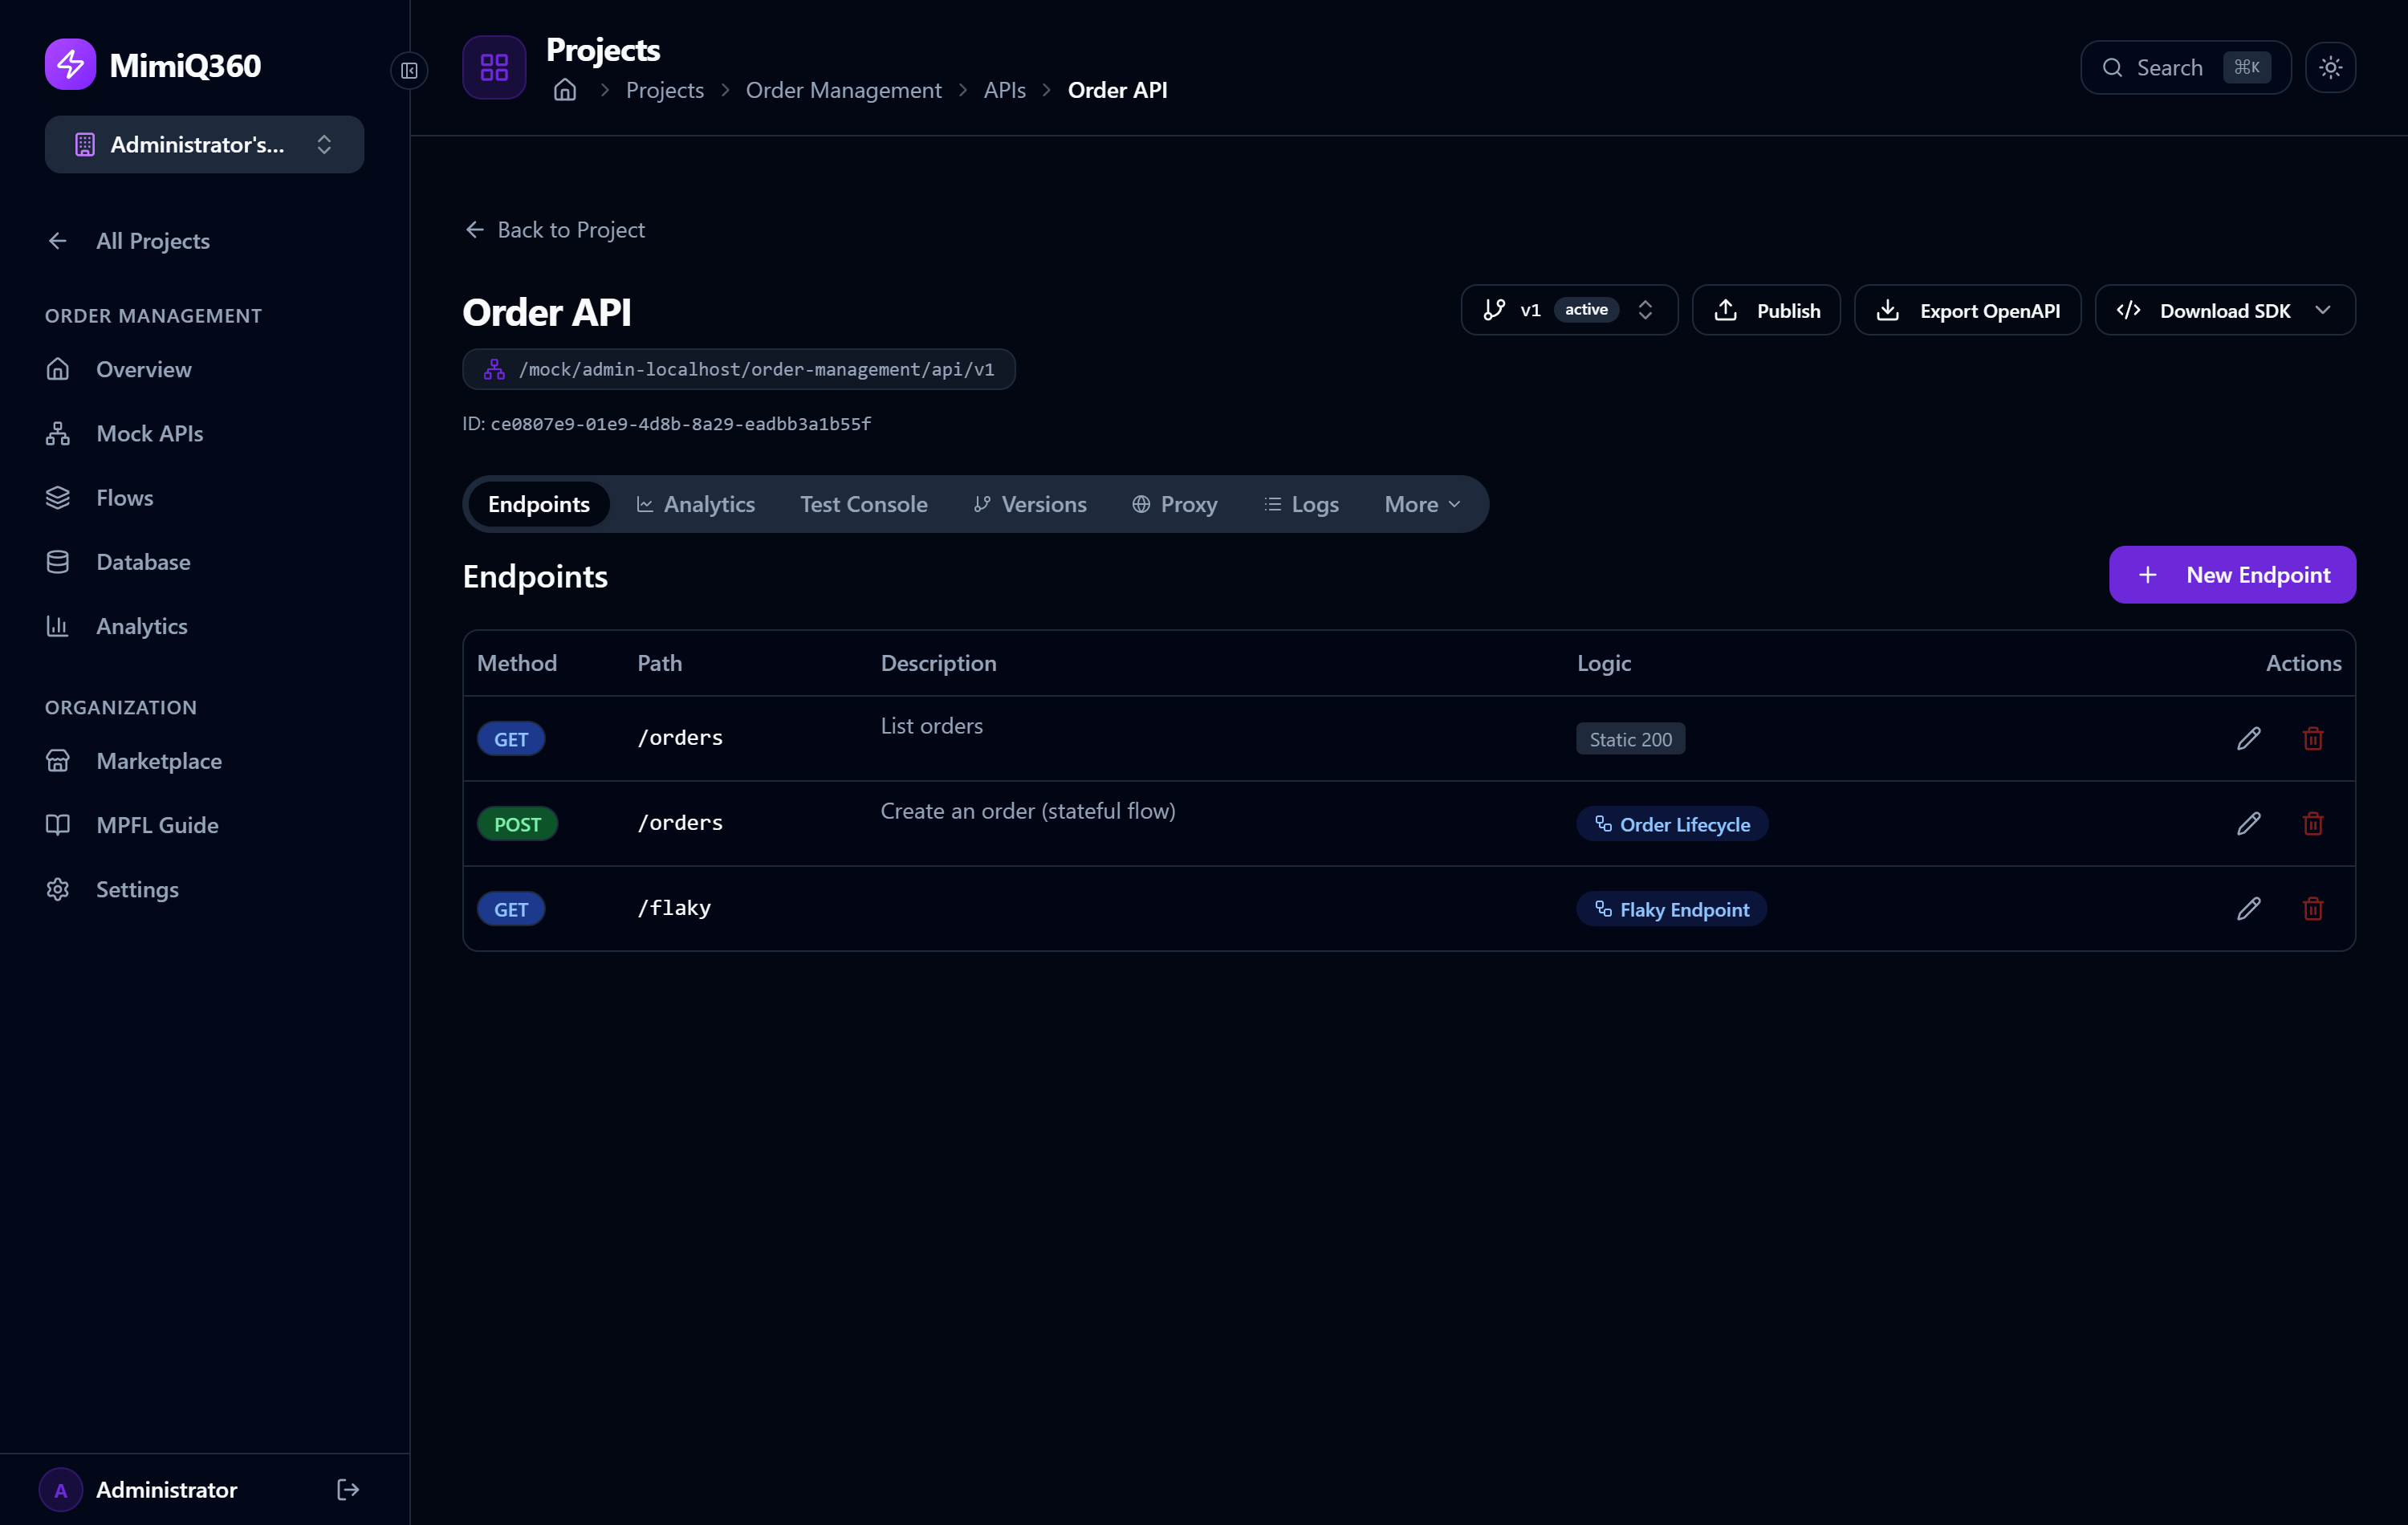
Task: Edit the GET /orders endpoint pencil icon
Action: pyautogui.click(x=2248, y=738)
